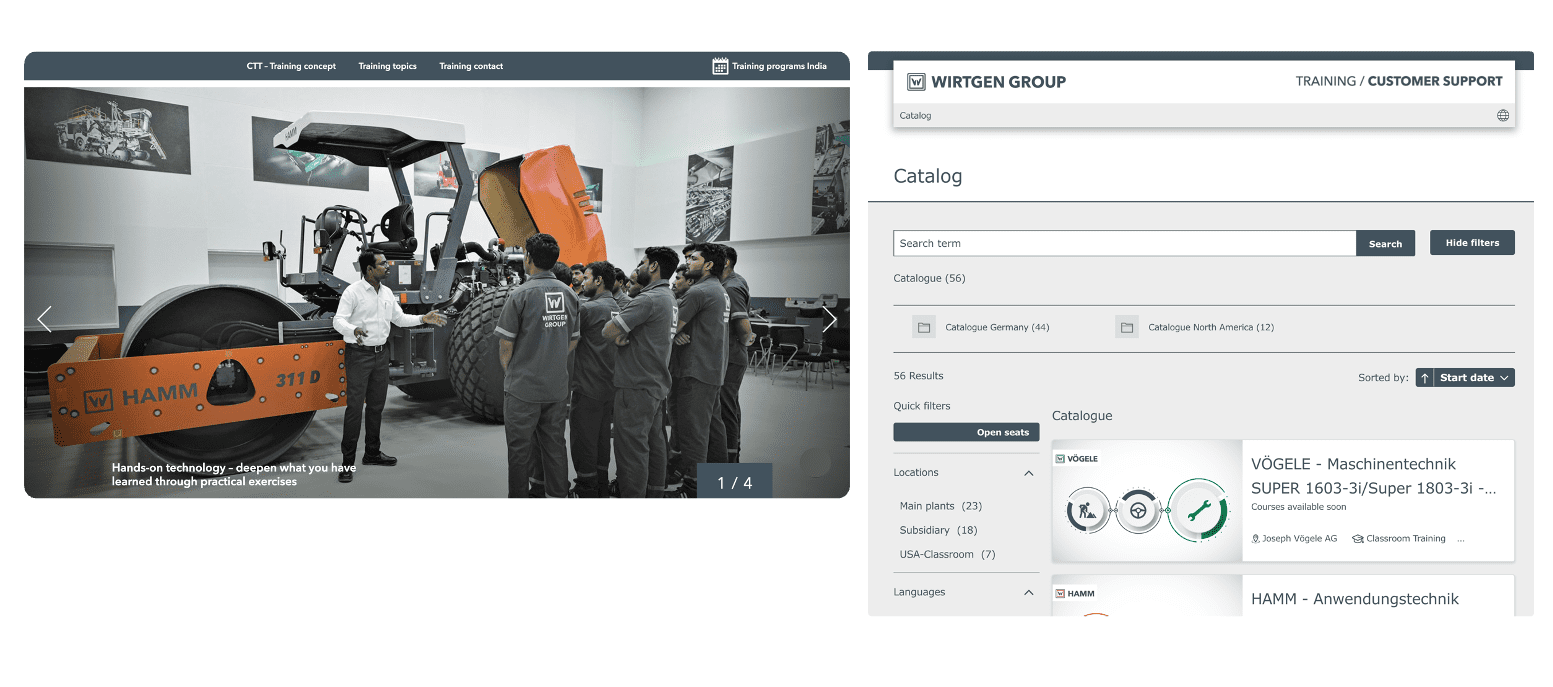Click the Catalogue (56) label
Image resolution: width=1553 pixels, height=687 pixels.
tap(929, 278)
